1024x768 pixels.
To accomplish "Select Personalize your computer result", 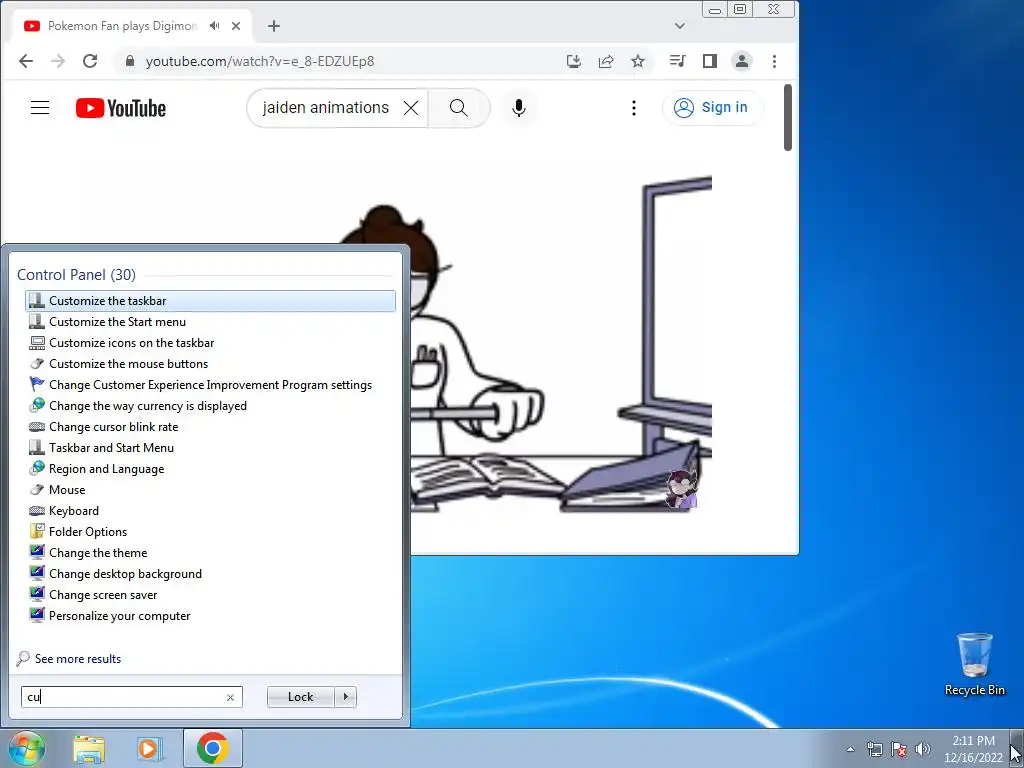I will 210,616.
